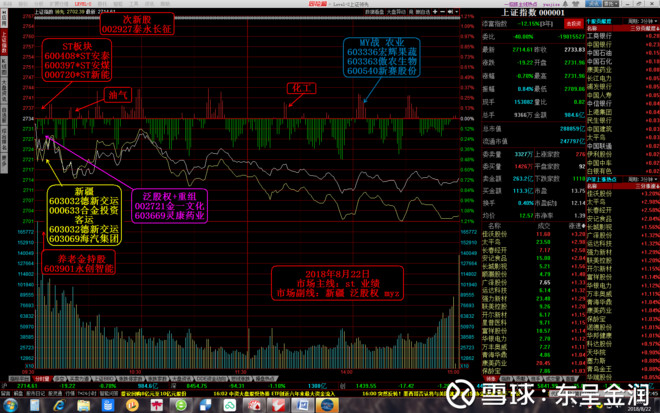Image resolution: width=660 pixels, height=413 pixels.
Task: Open the small dropdown arrow in chart toolbar
Action: point(456,12)
